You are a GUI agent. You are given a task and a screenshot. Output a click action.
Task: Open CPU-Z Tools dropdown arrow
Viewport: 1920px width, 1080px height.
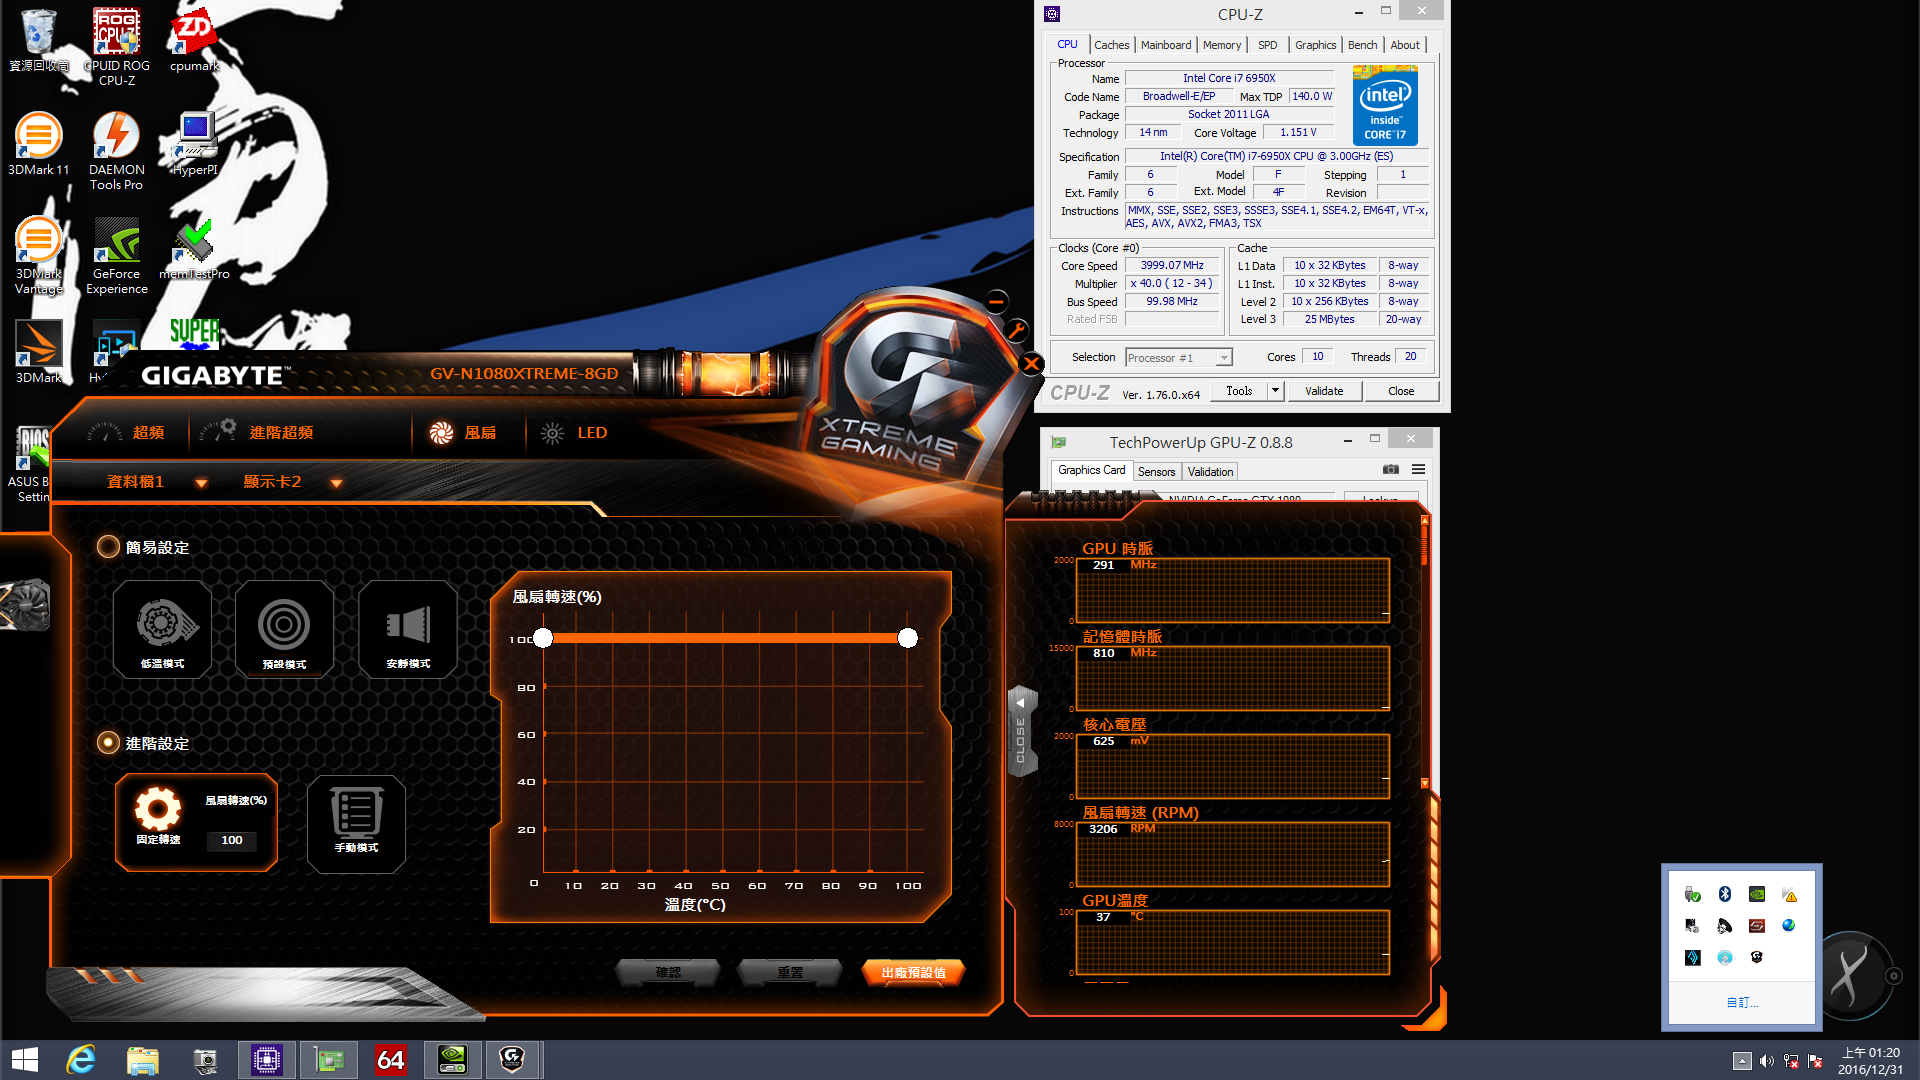tap(1275, 391)
